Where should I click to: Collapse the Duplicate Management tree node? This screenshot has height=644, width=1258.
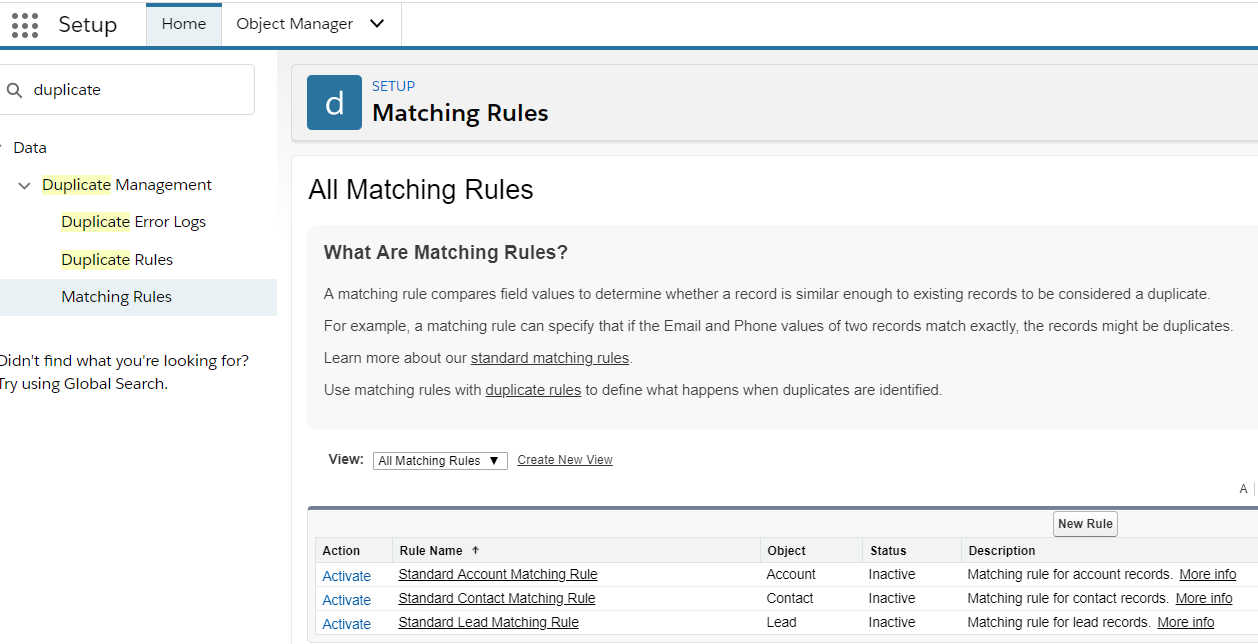click(25, 185)
